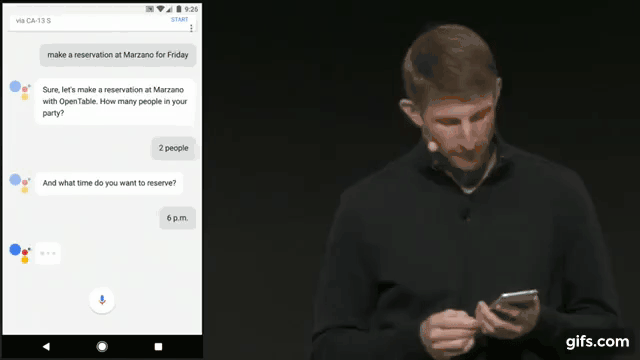The width and height of the screenshot is (640, 360).
Task: Tap the Google Assistant logo beside typing indicator
Action: click(x=20, y=253)
